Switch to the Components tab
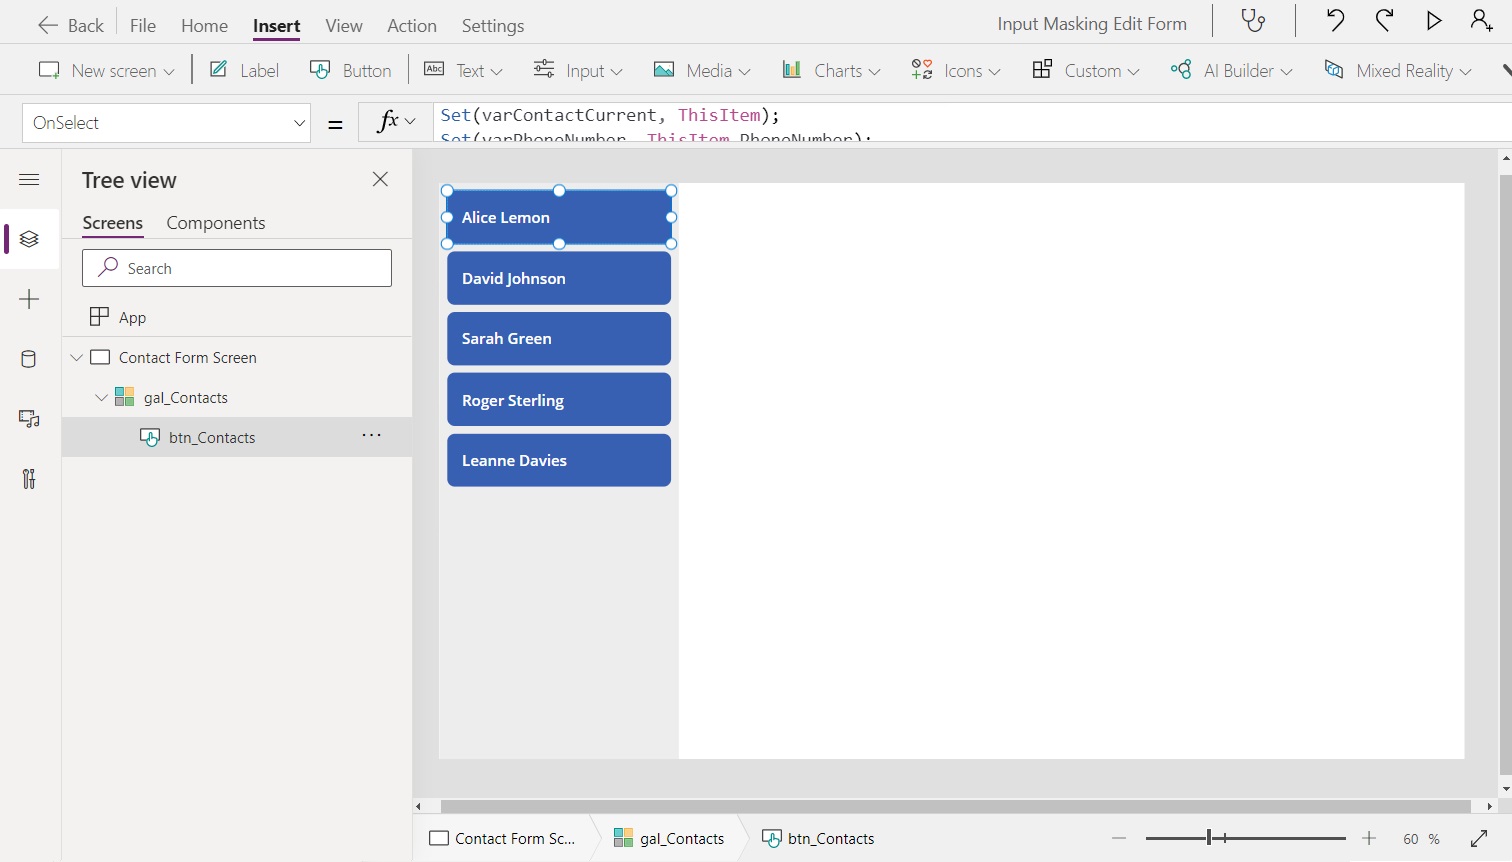The width and height of the screenshot is (1512, 862). 215,223
